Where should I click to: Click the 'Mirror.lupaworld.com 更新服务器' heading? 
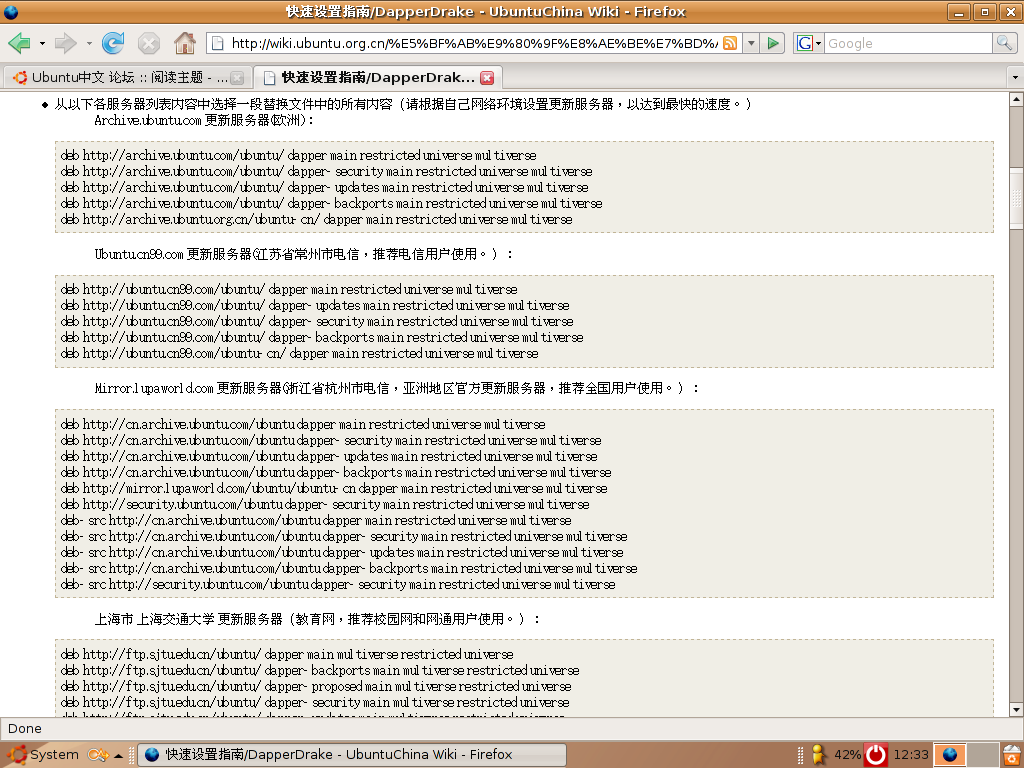click(x=397, y=389)
